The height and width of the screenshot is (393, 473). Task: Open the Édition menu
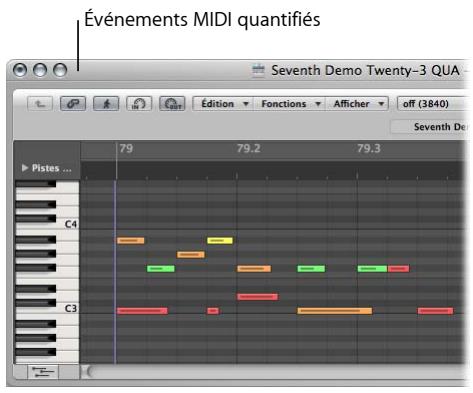[x=223, y=104]
